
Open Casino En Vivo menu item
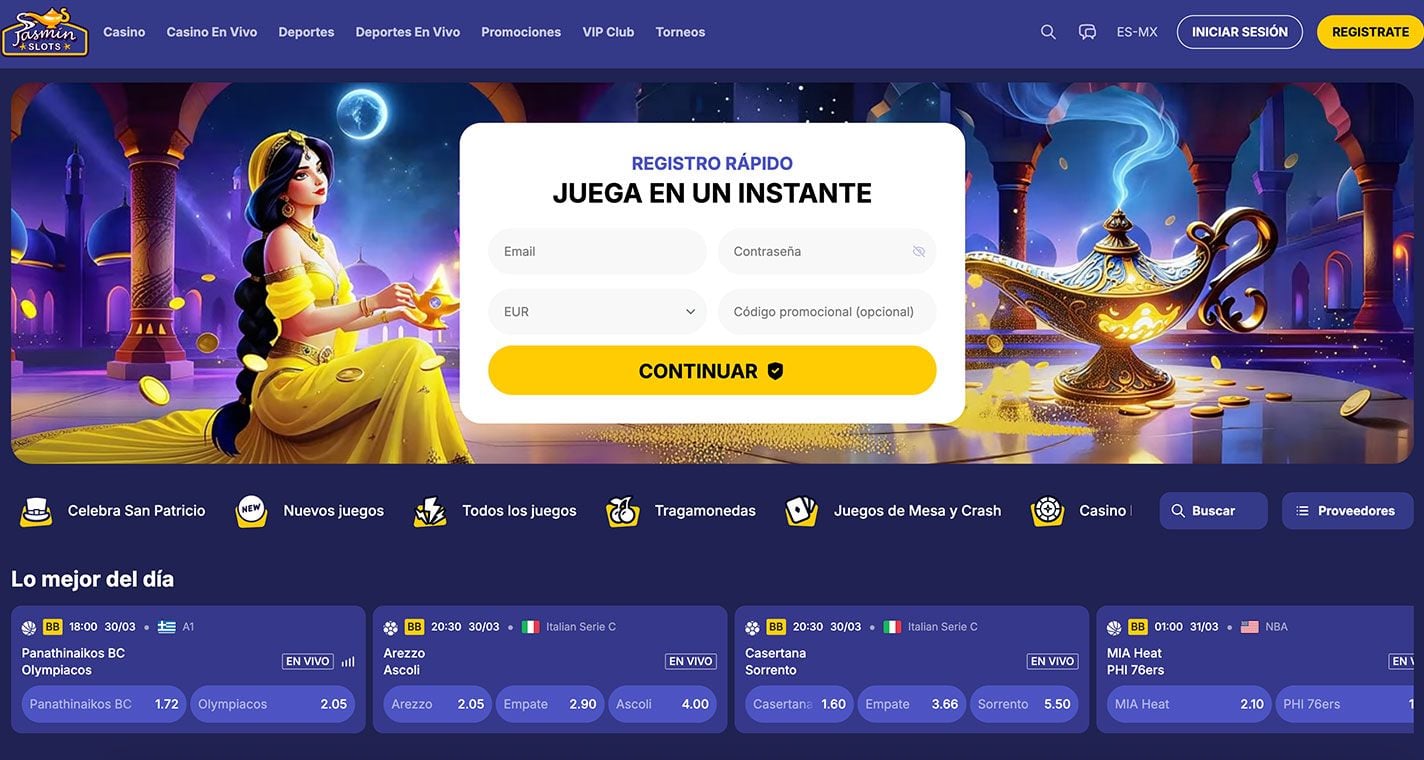coord(212,32)
